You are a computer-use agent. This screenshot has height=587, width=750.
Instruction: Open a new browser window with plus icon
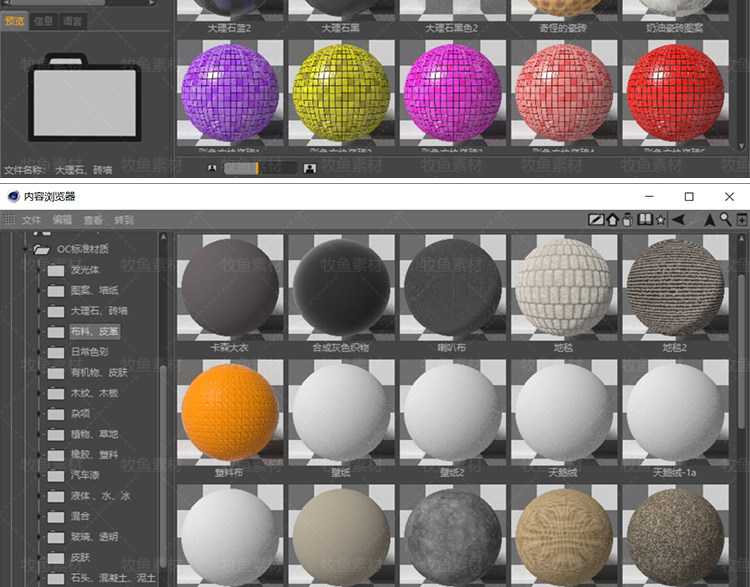click(742, 220)
